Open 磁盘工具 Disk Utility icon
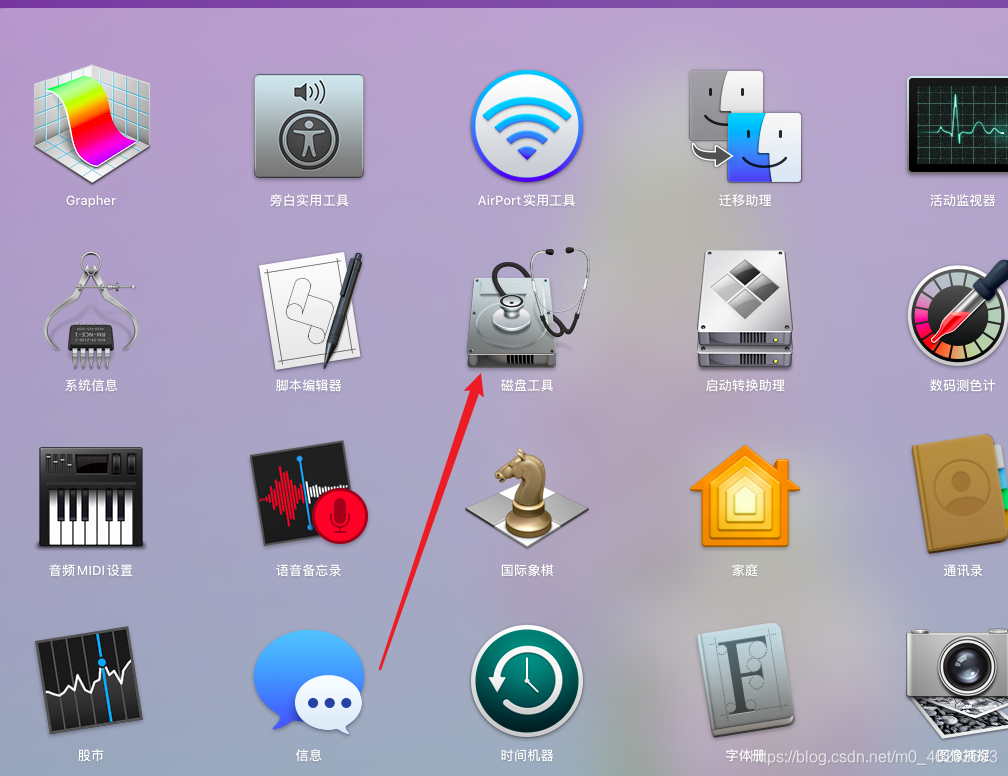 click(527, 307)
